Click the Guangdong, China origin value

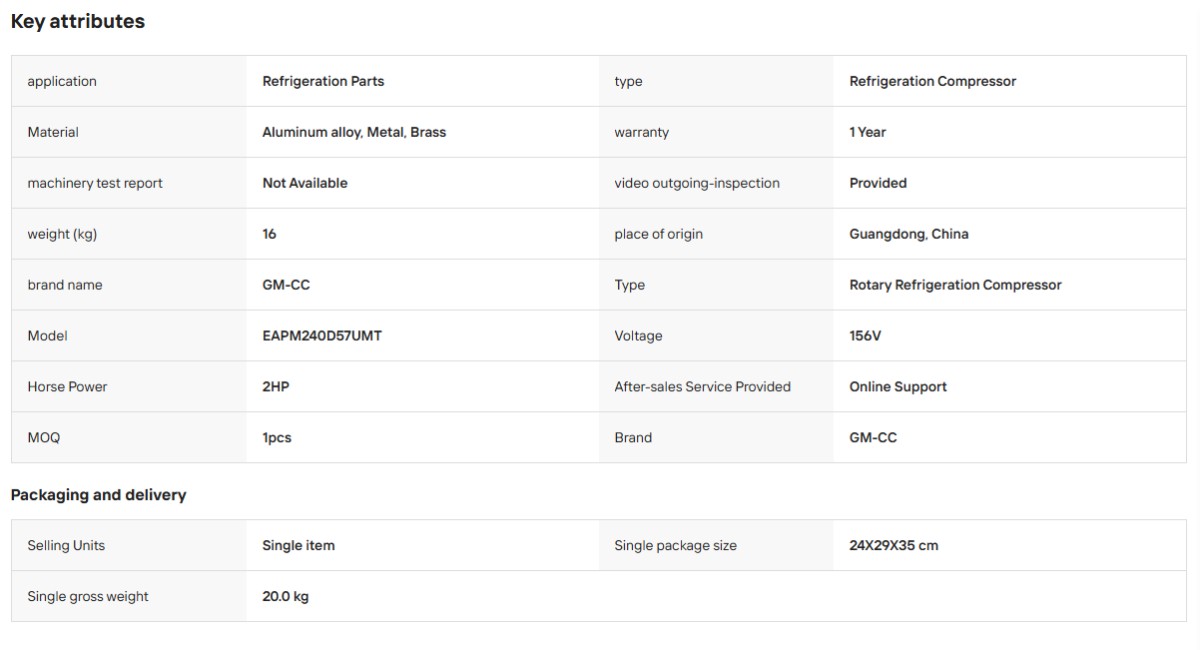coord(909,234)
